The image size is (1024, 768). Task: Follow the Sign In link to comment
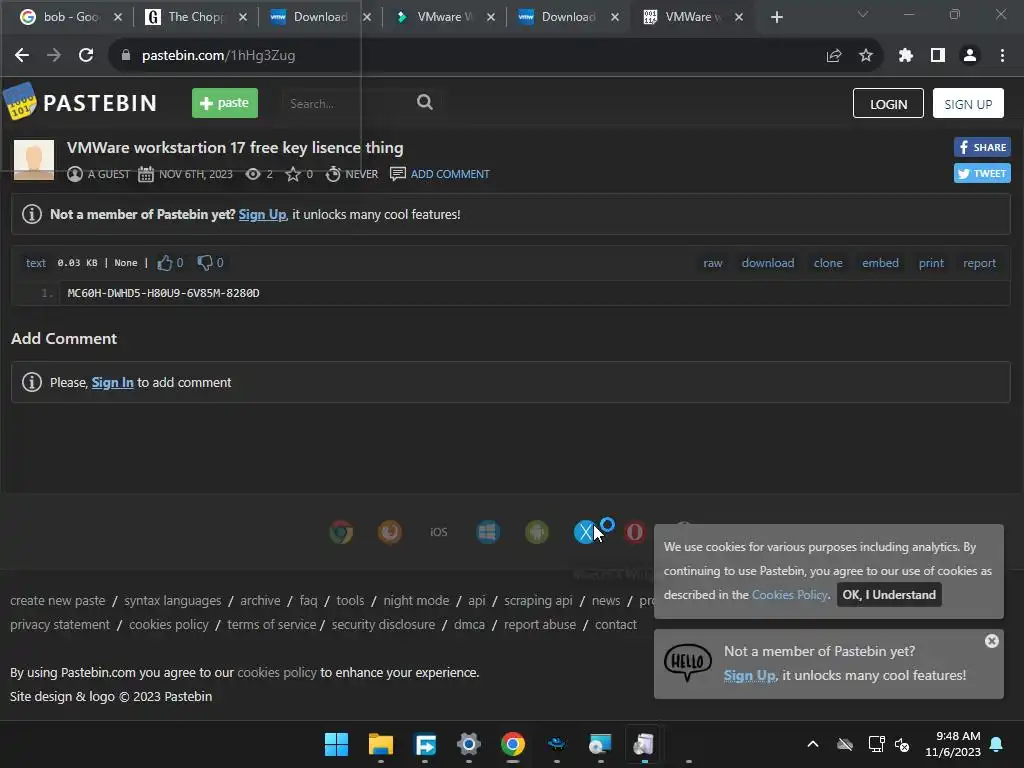point(112,383)
